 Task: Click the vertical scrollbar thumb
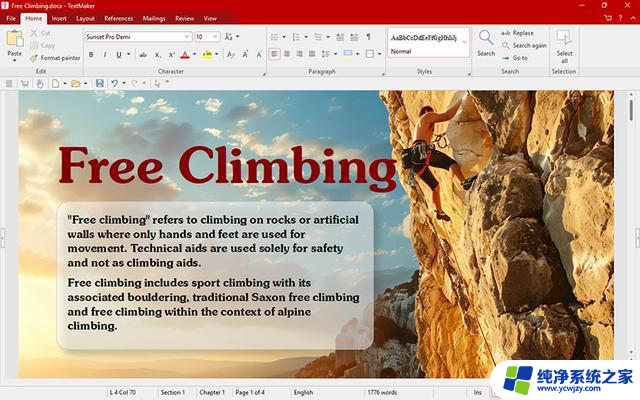tap(631, 109)
